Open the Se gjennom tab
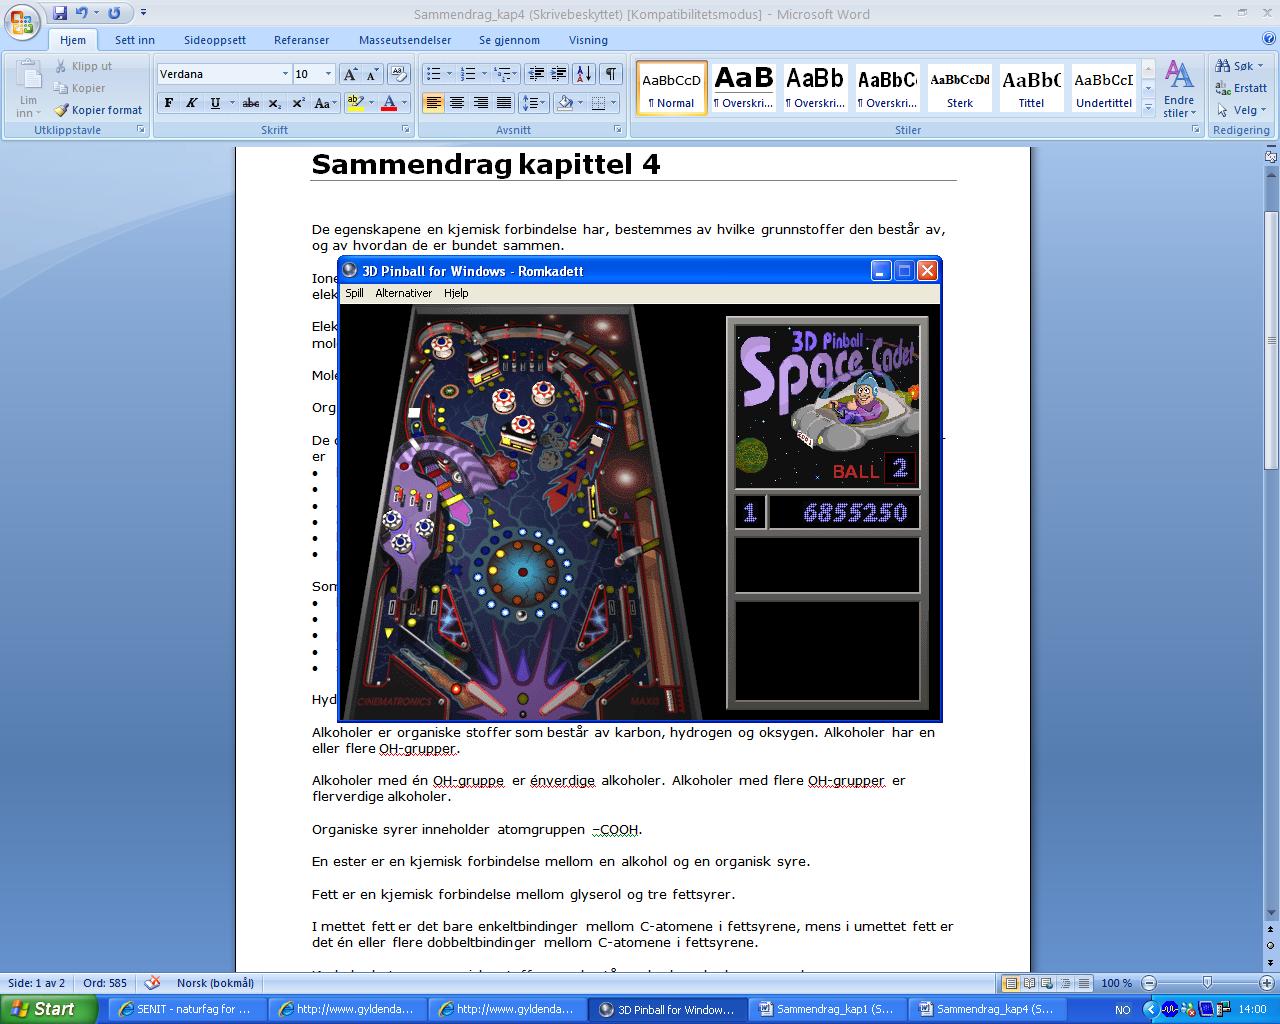This screenshot has width=1280, height=1024. [x=509, y=40]
